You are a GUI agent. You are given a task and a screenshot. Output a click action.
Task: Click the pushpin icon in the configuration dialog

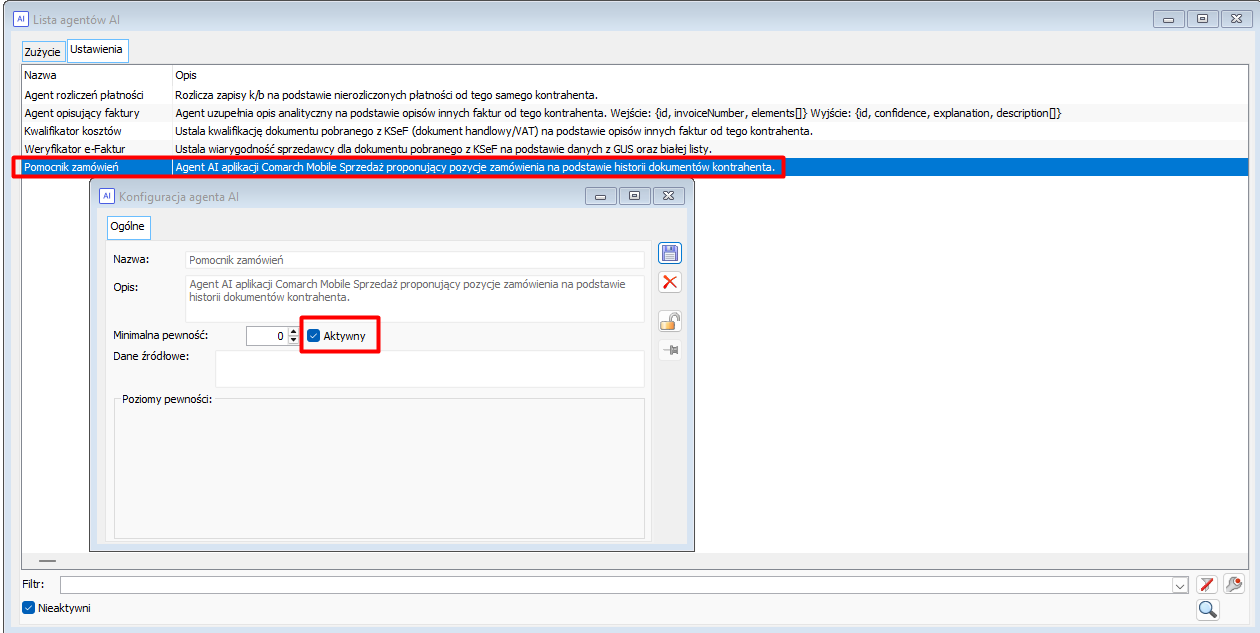pos(670,349)
